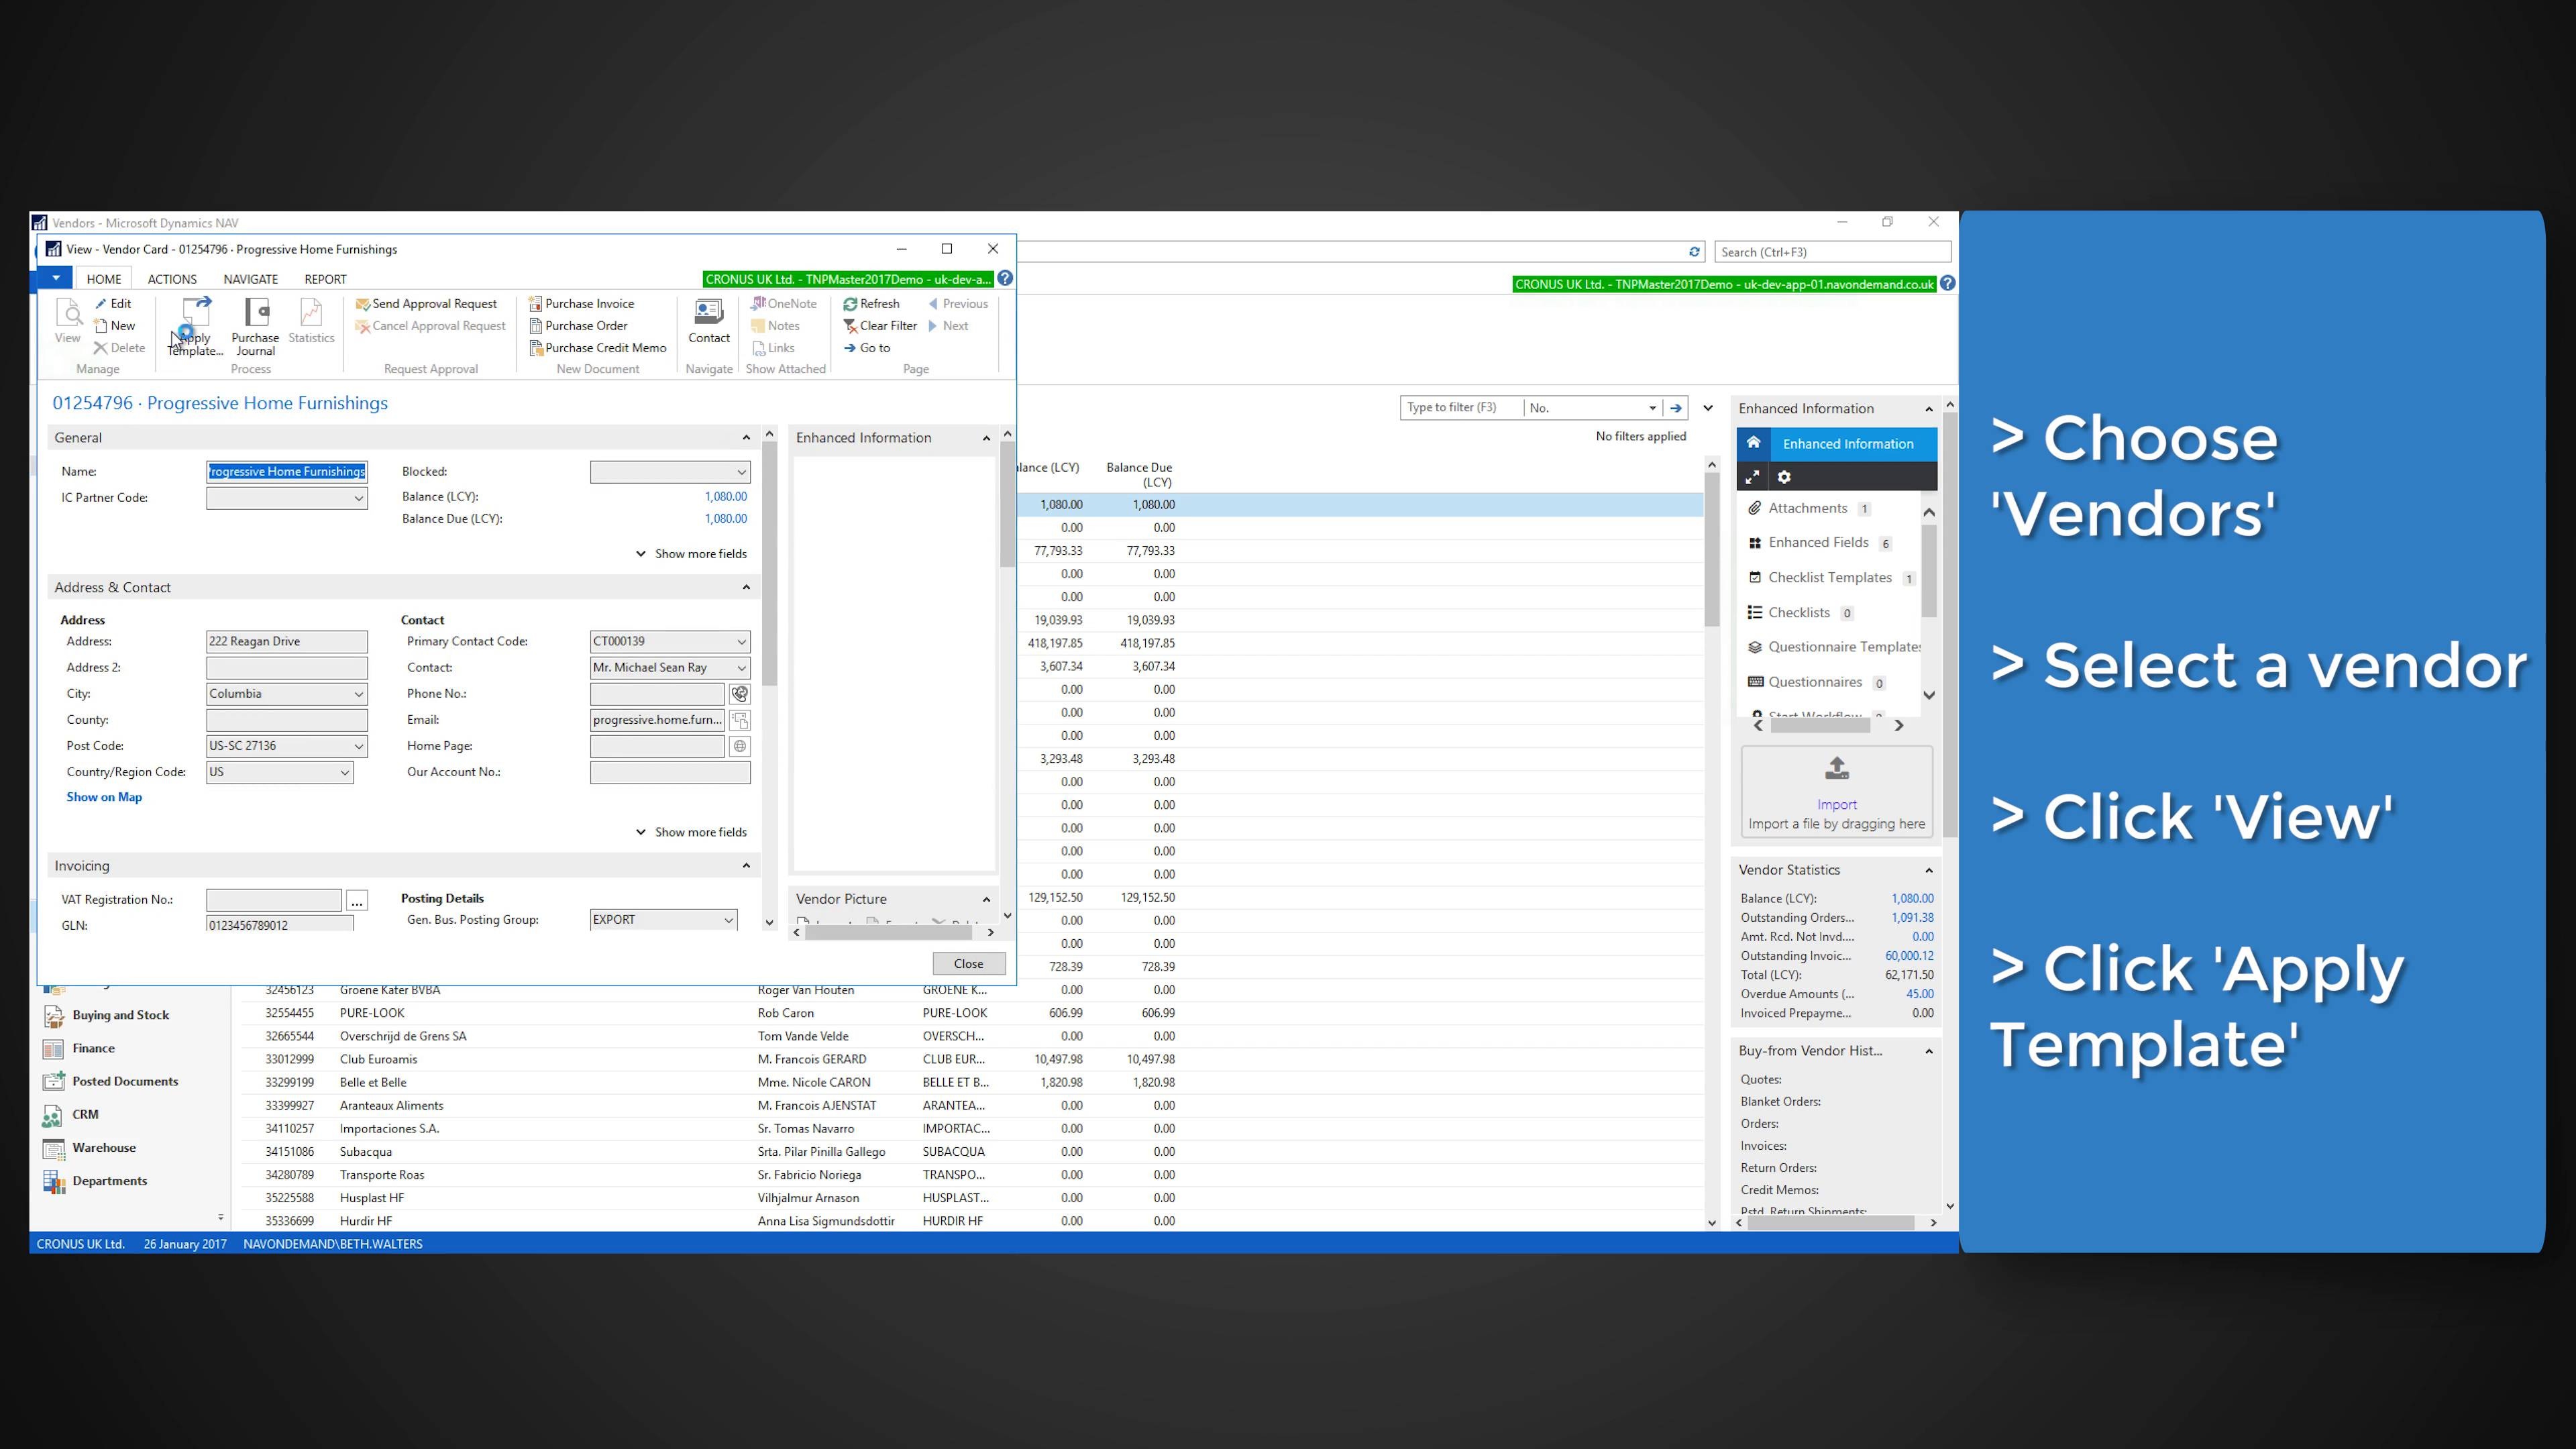Click the Show on Map link

[103, 796]
